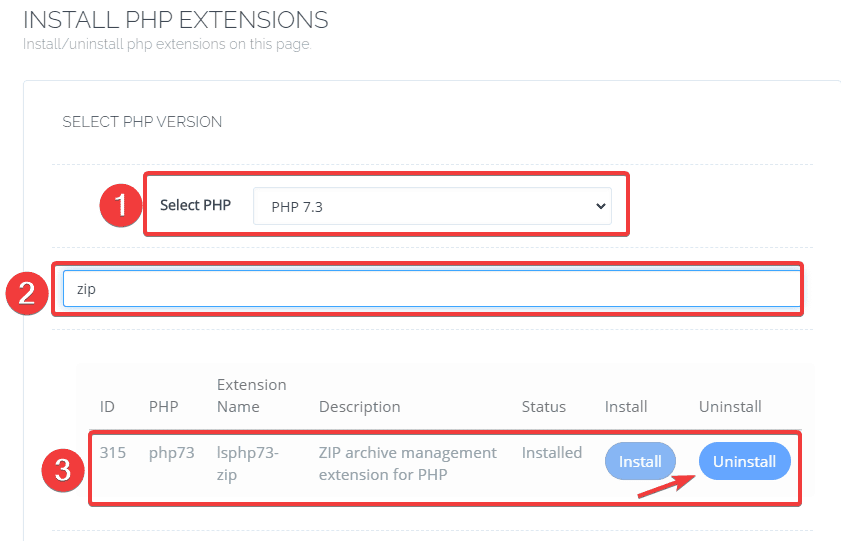The width and height of the screenshot is (841, 541).
Task: Click the red step 2 badge
Action: pos(26,291)
